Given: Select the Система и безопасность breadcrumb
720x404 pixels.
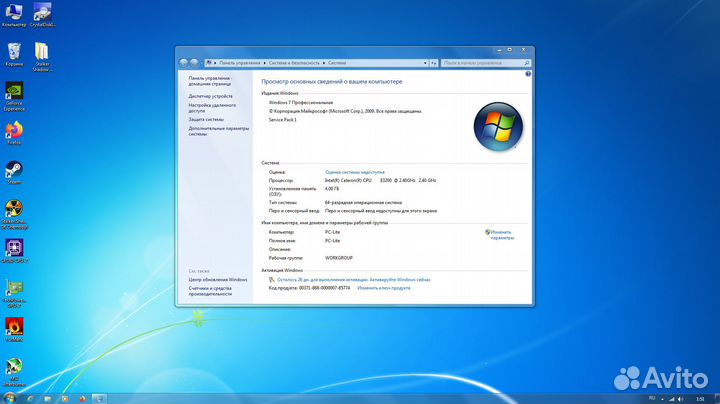Looking at the screenshot, I should tap(294, 63).
